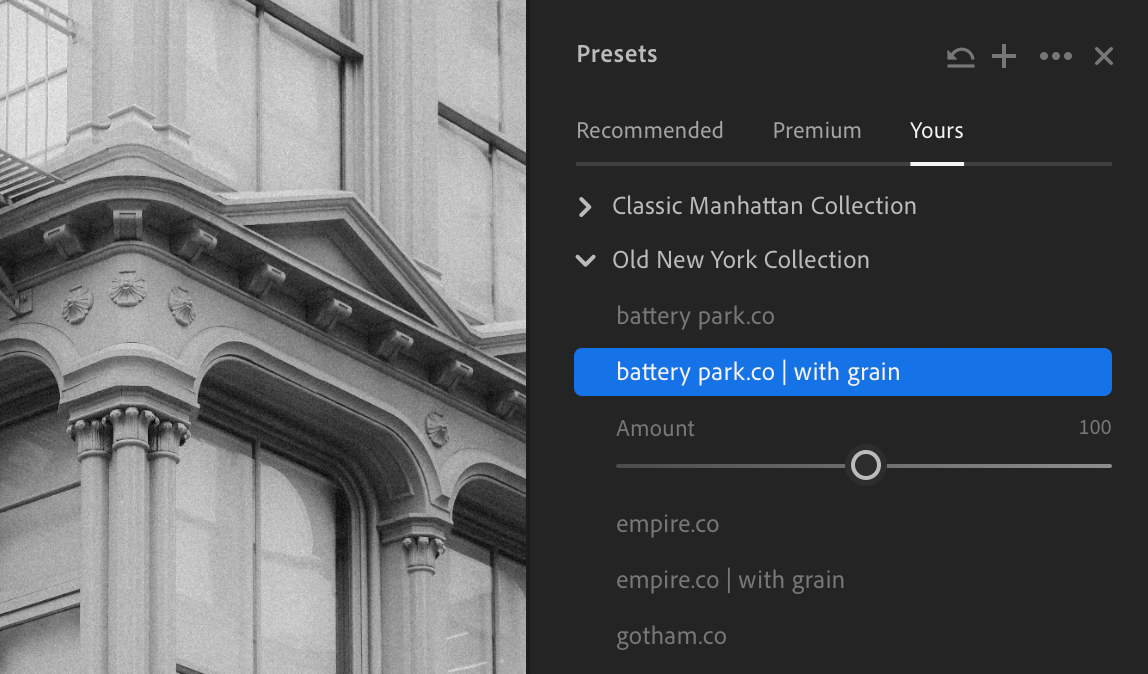
Task: Apply the battery park.co preset
Action: click(x=695, y=317)
